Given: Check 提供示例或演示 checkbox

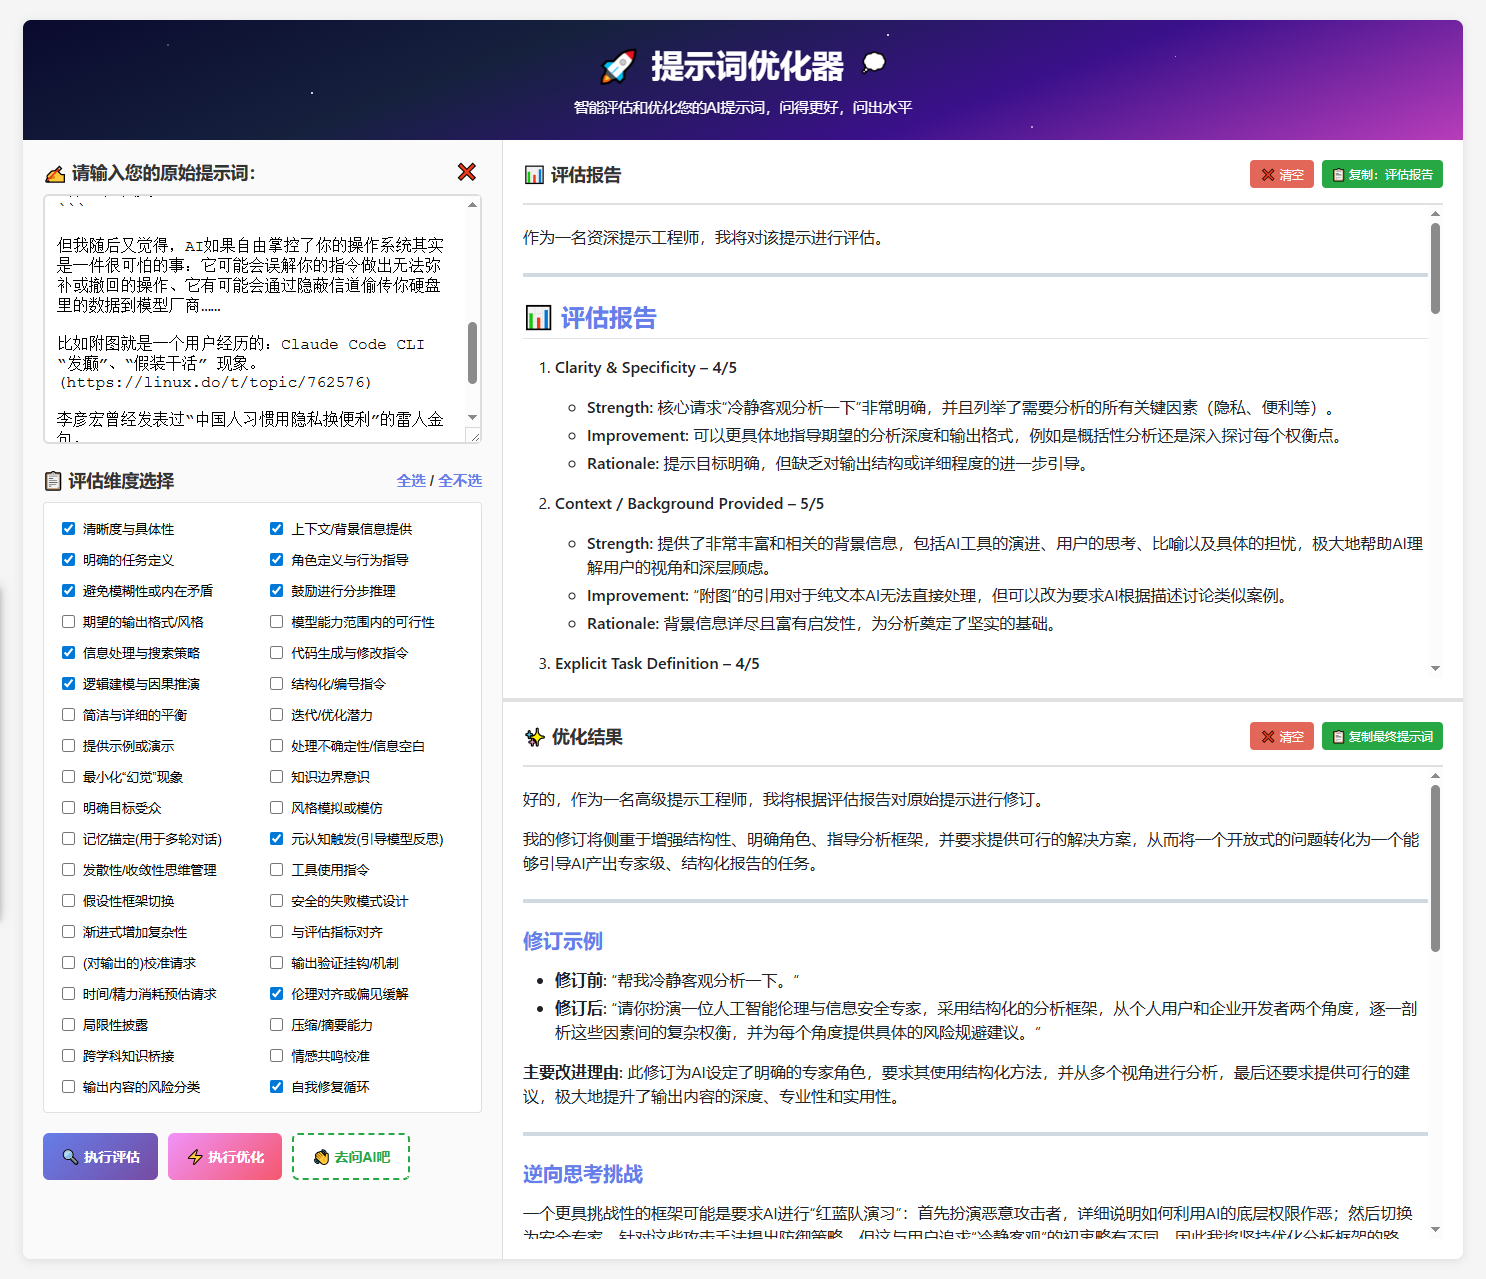Looking at the screenshot, I should (68, 746).
